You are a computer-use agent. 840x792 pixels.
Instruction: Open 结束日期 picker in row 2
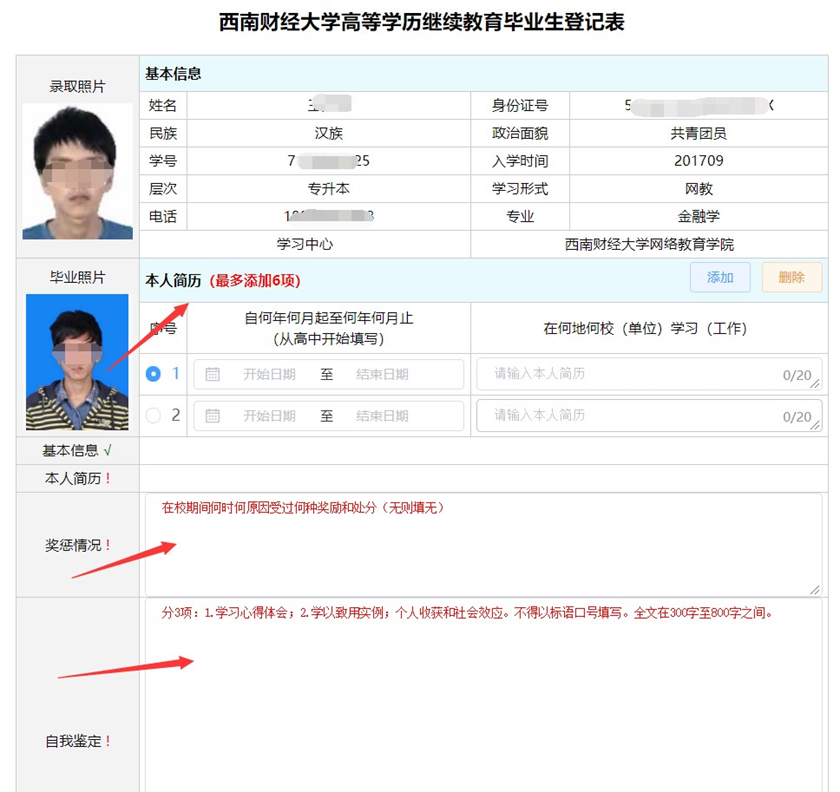pos(382,416)
